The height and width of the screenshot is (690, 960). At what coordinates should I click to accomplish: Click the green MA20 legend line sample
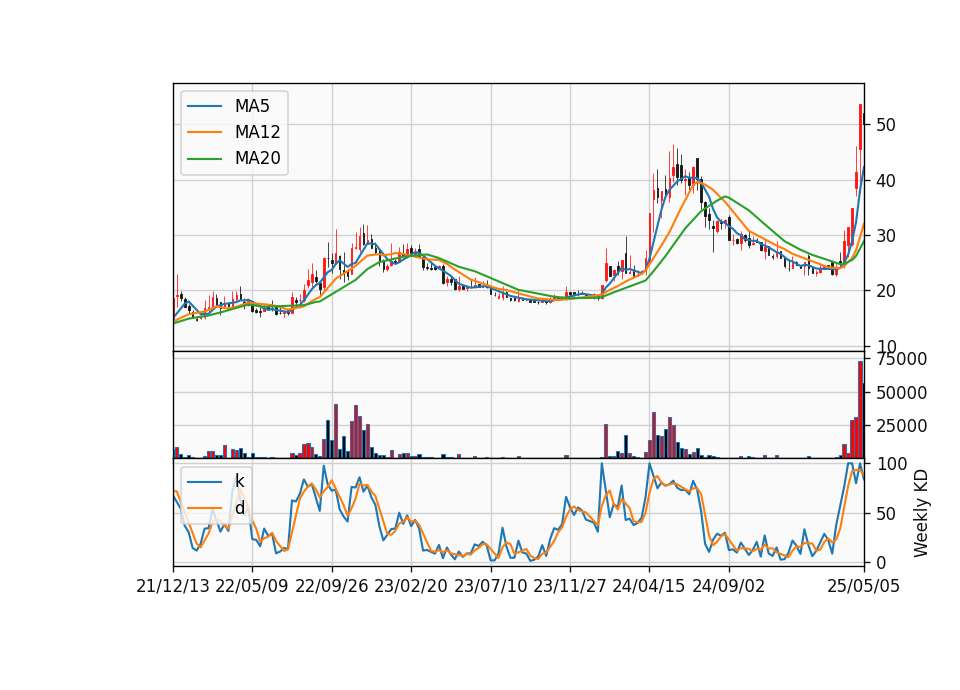click(x=204, y=159)
